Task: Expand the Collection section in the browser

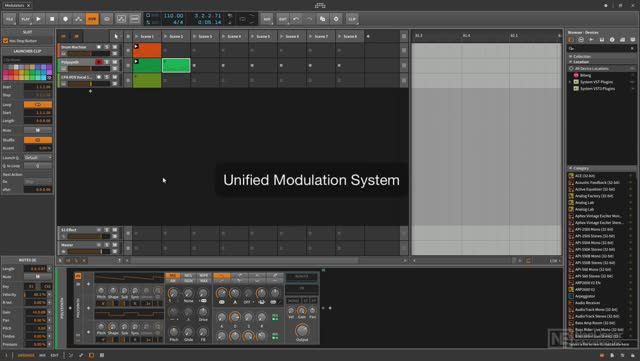Action: coord(571,56)
